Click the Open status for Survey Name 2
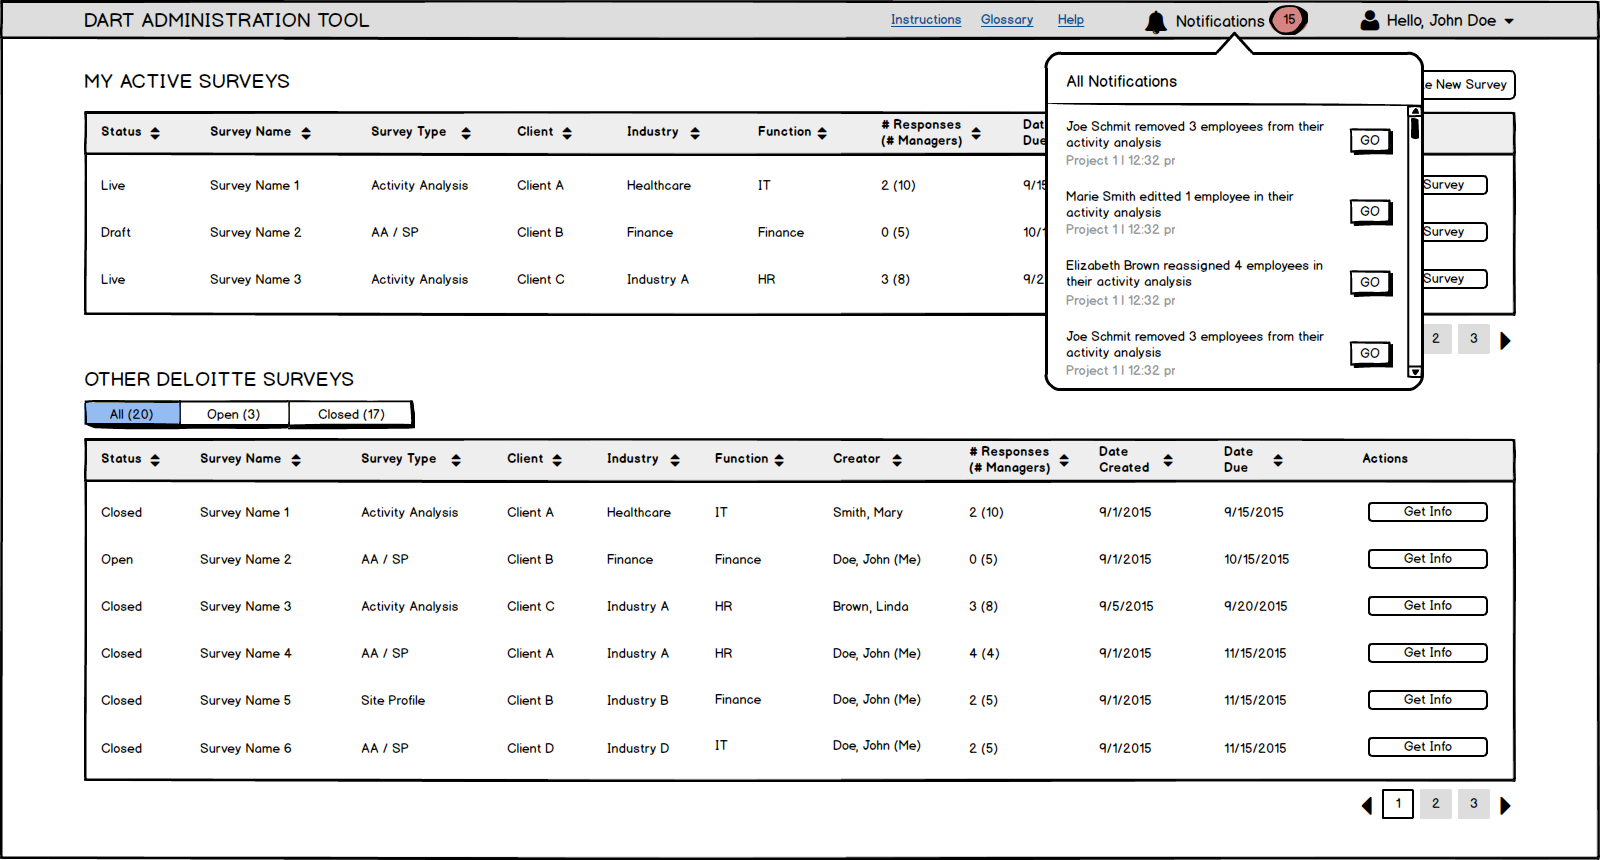This screenshot has height=860, width=1600. point(117,560)
